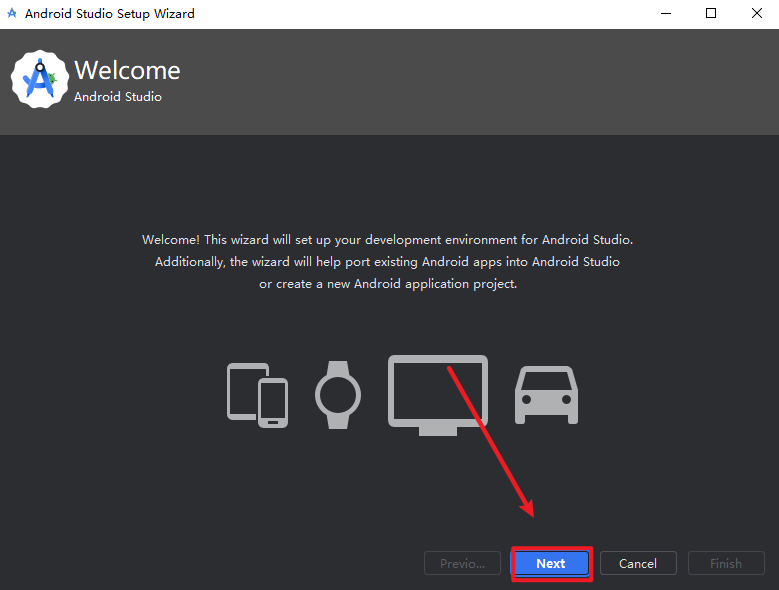Screen dimensions: 779x590
Task: Click the smartwatch wearable icon
Action: coord(337,395)
